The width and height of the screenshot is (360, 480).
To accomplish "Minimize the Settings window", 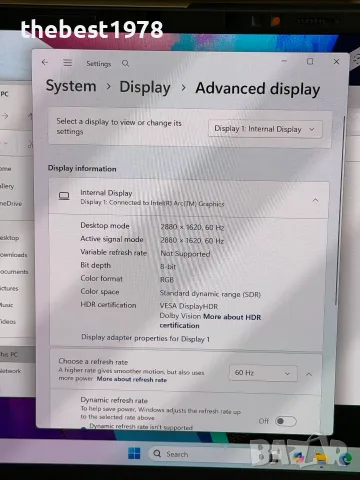I will coord(284,61).
